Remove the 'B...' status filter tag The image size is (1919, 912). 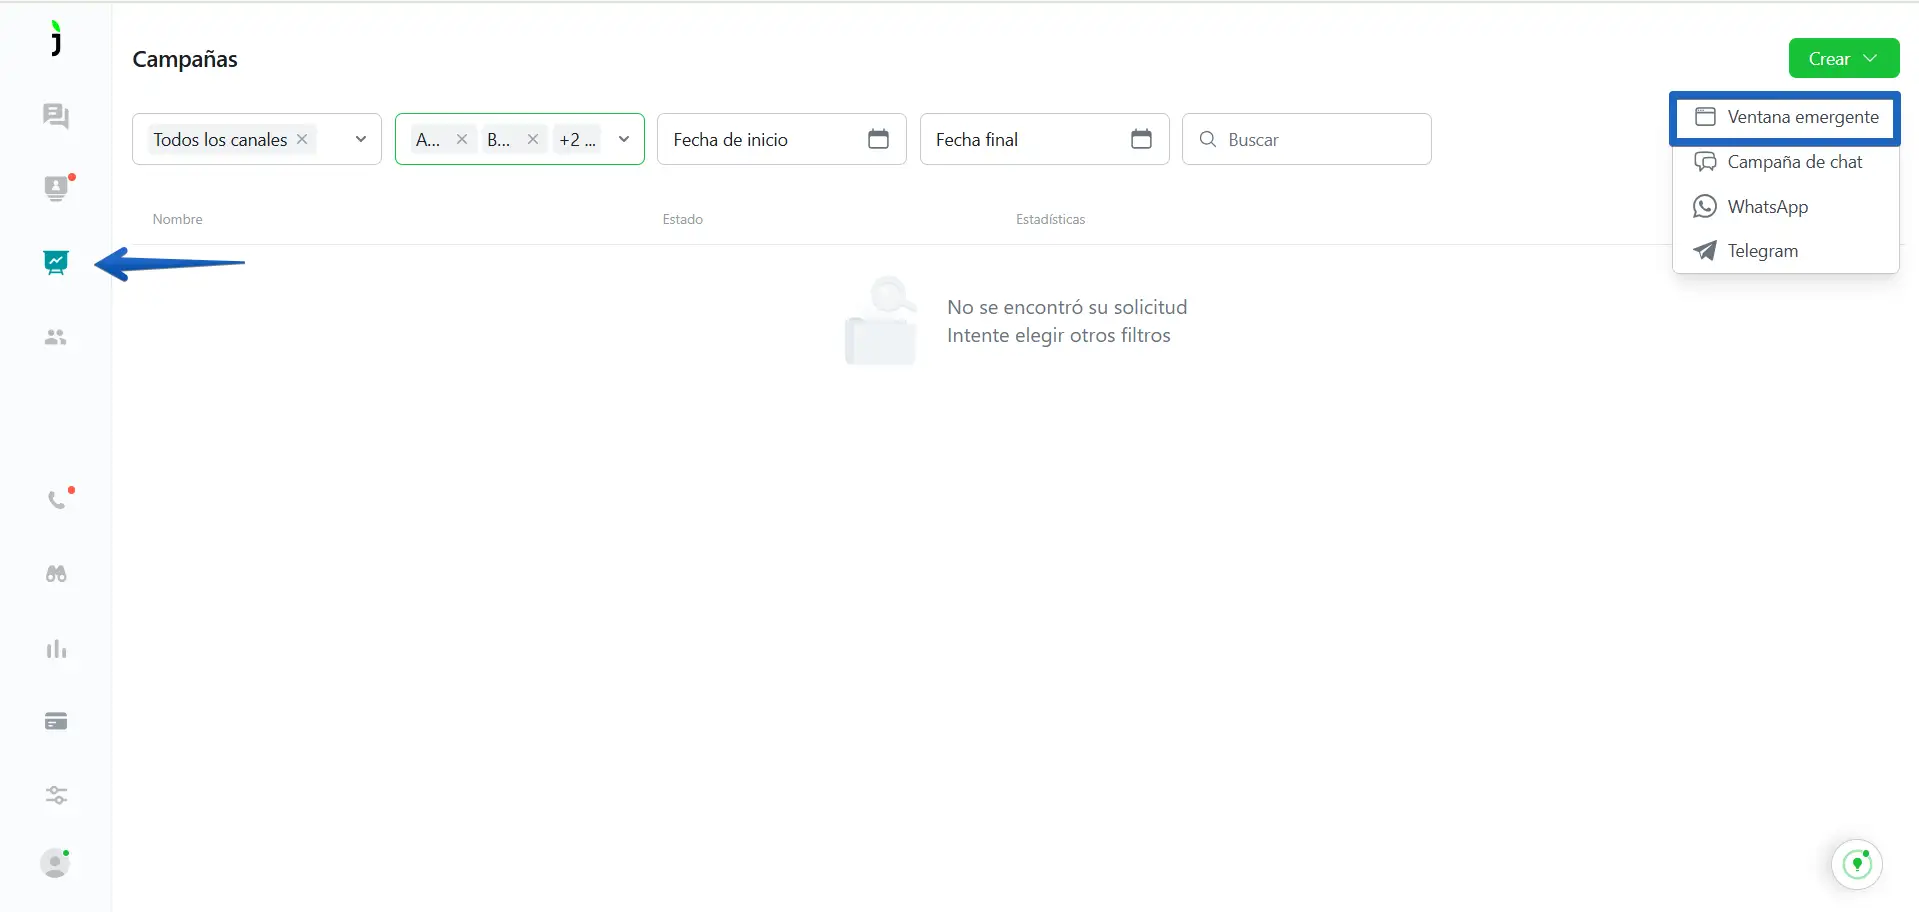[x=533, y=139]
